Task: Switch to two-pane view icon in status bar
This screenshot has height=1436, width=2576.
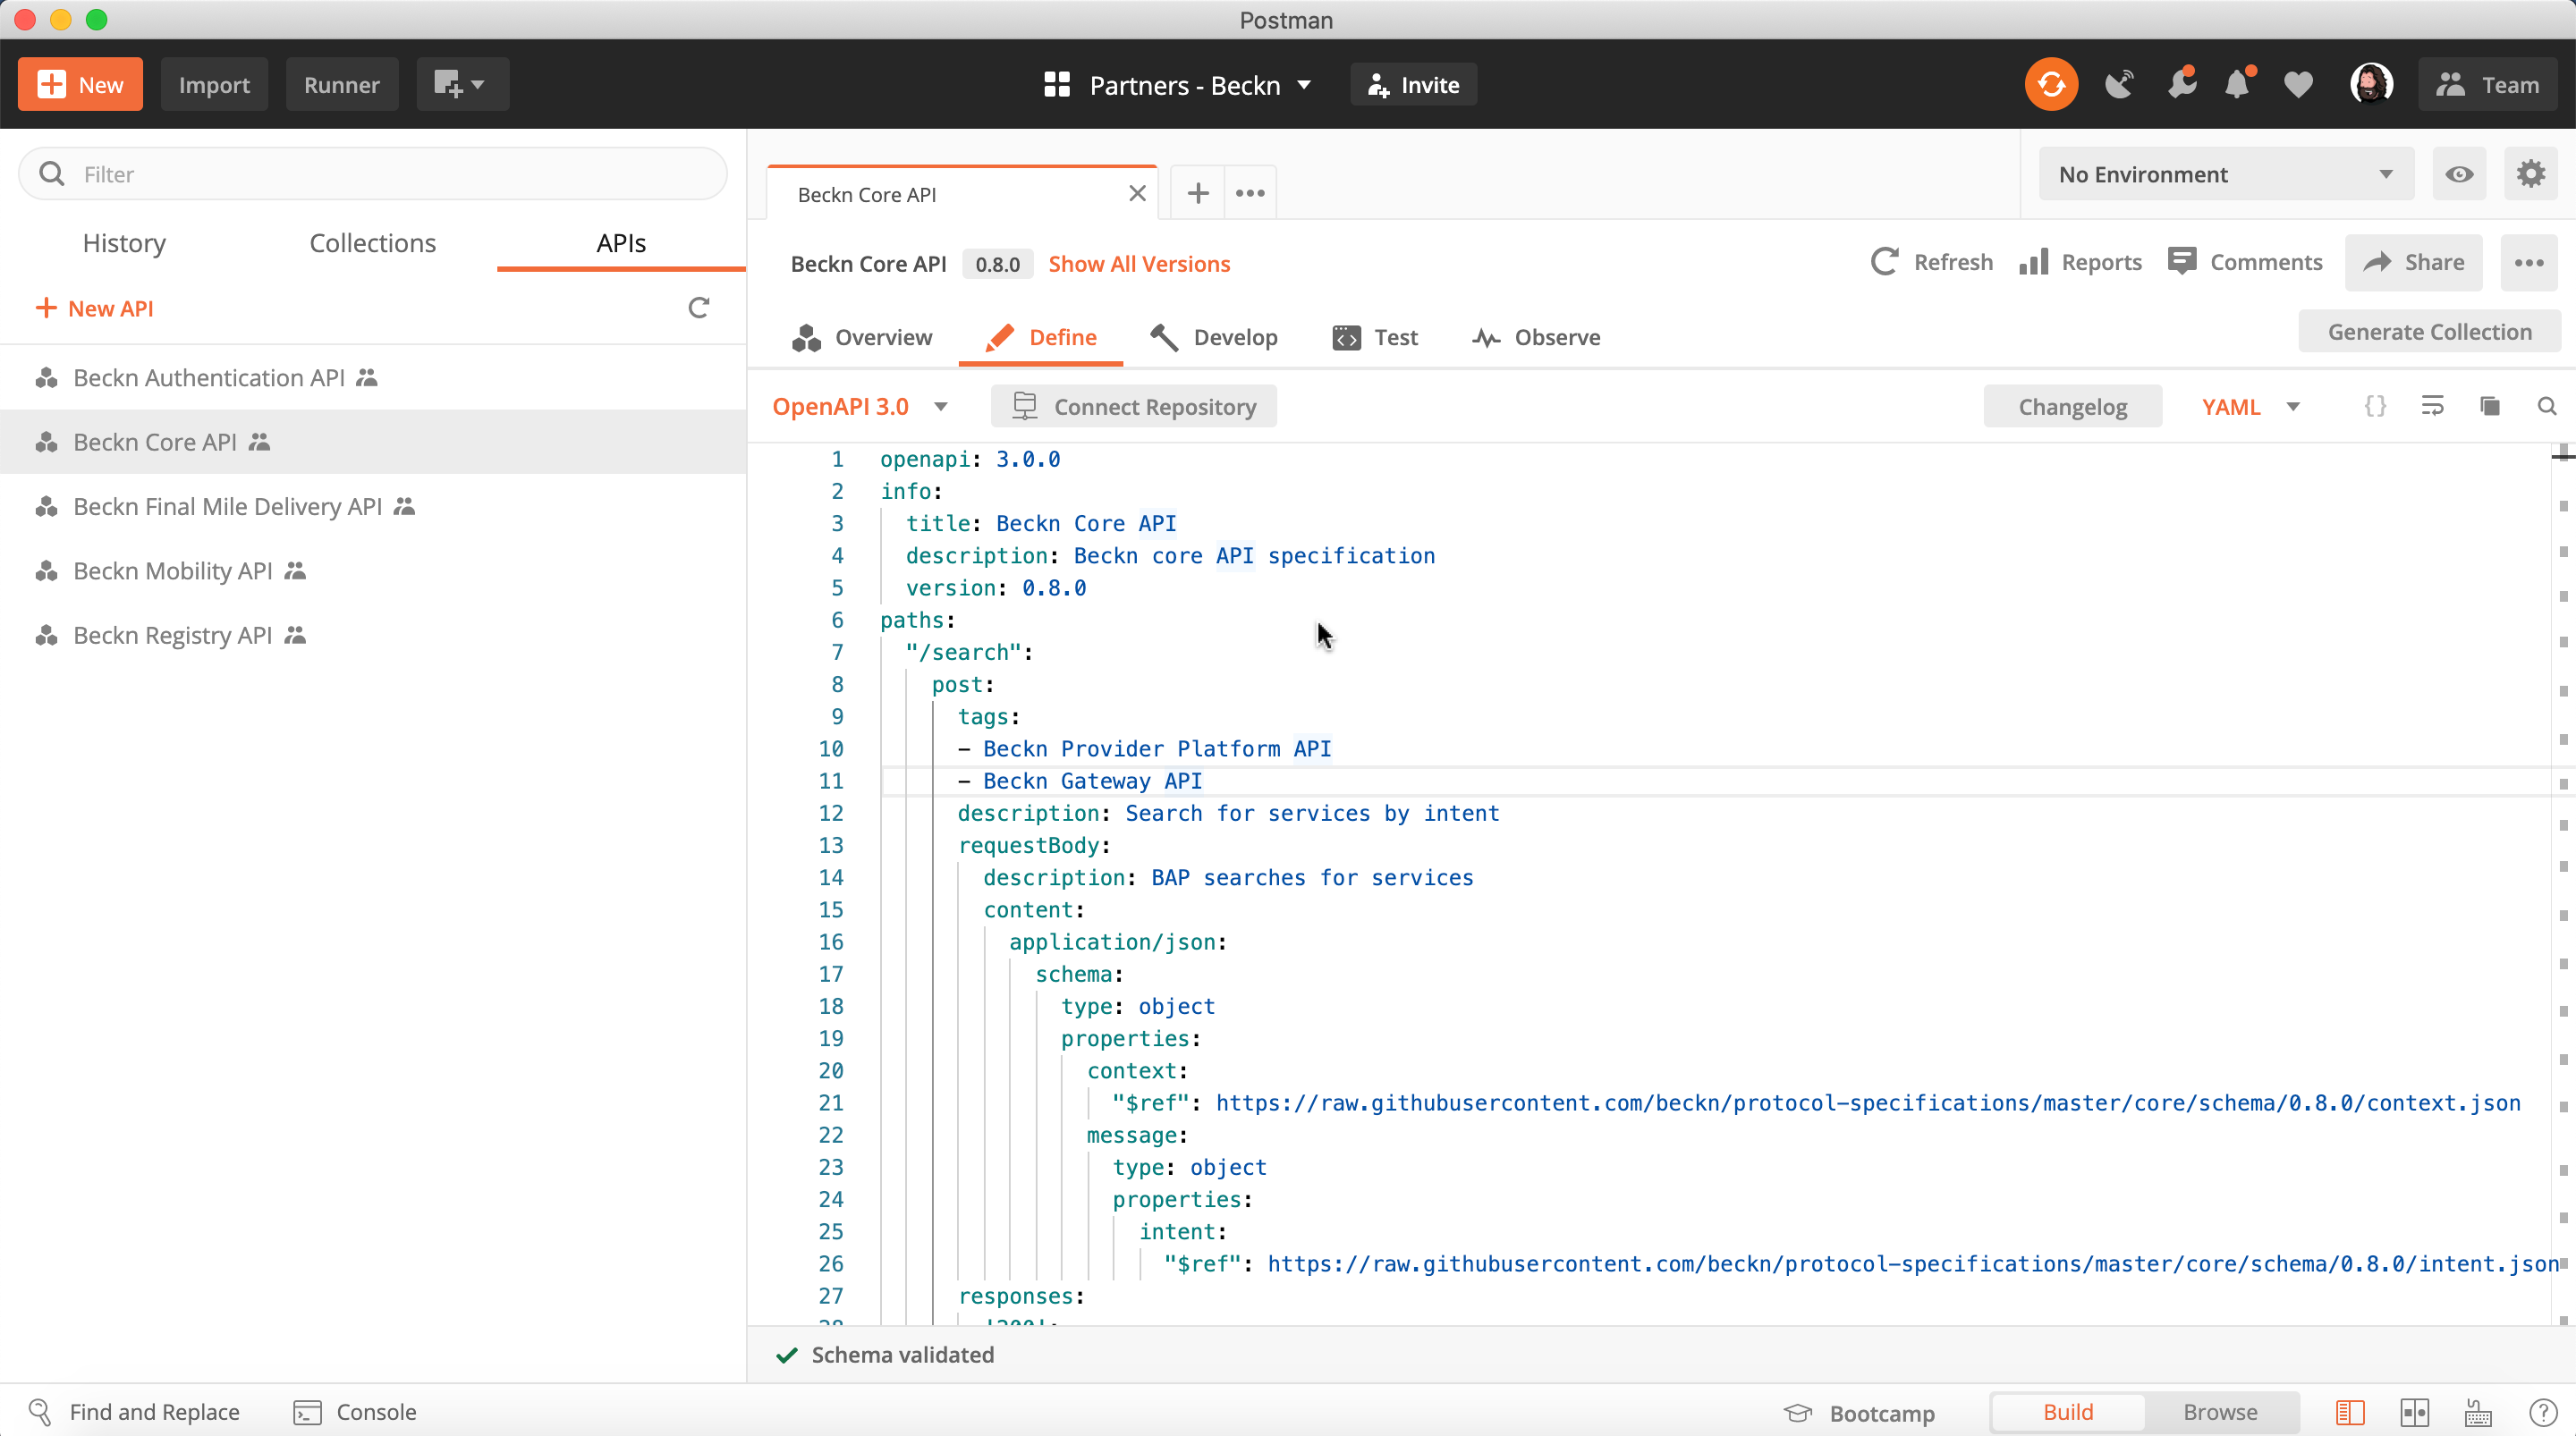Action: coord(2414,1412)
